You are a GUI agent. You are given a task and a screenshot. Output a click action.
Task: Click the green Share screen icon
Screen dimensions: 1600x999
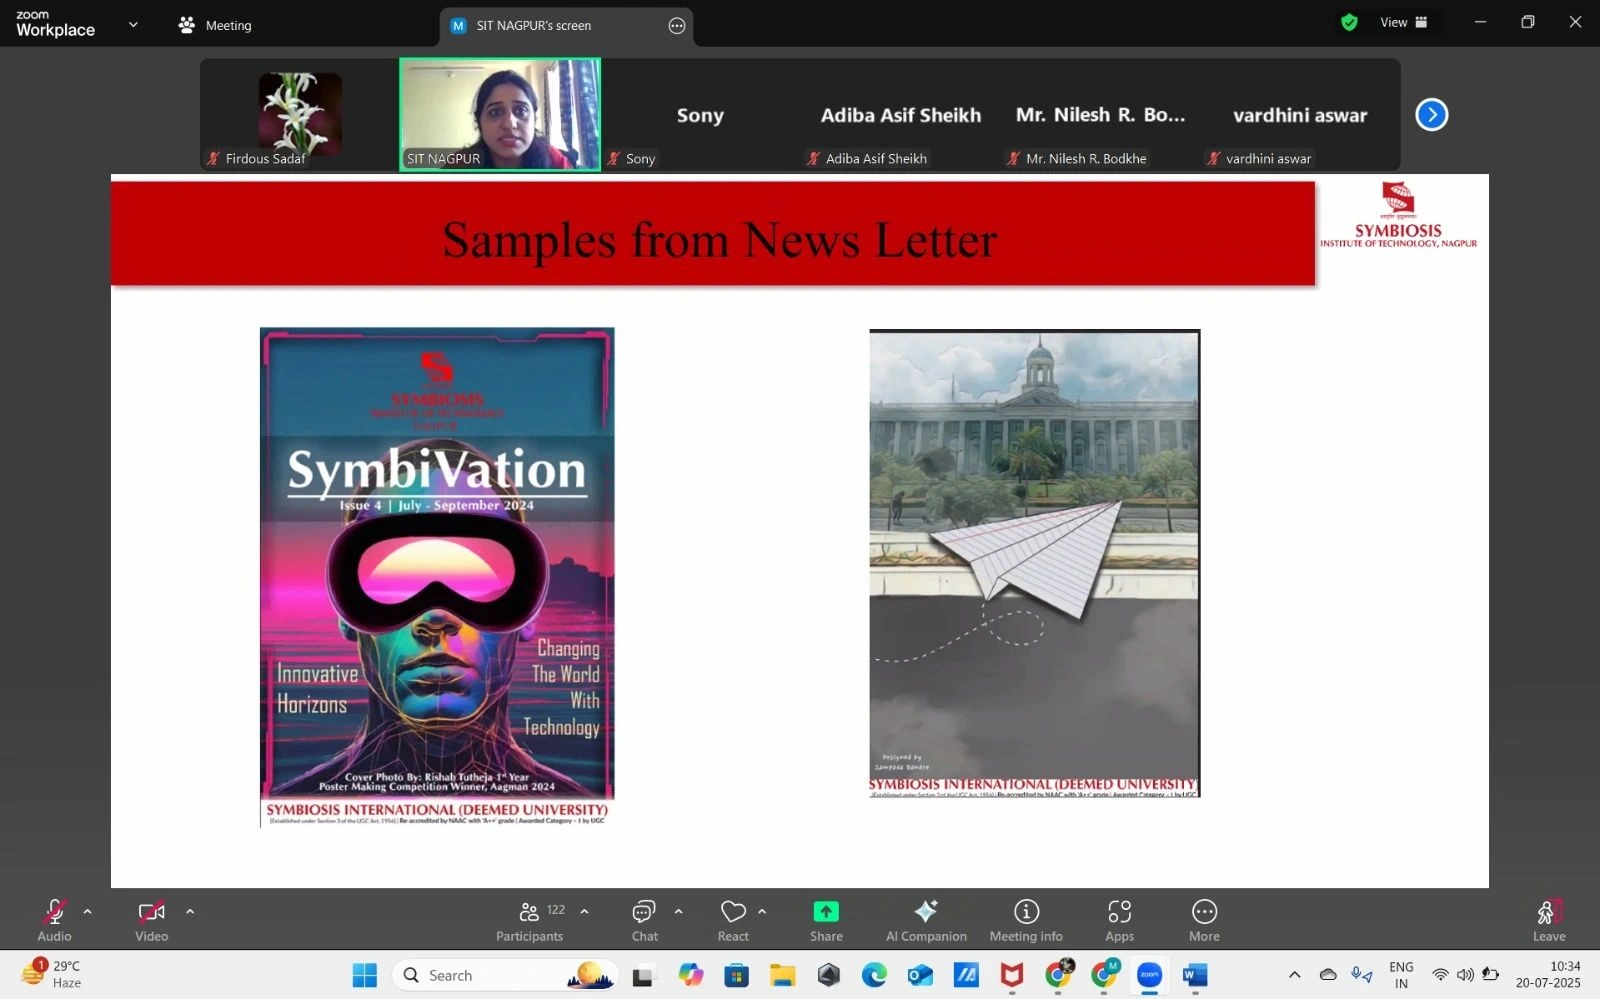tap(826, 912)
